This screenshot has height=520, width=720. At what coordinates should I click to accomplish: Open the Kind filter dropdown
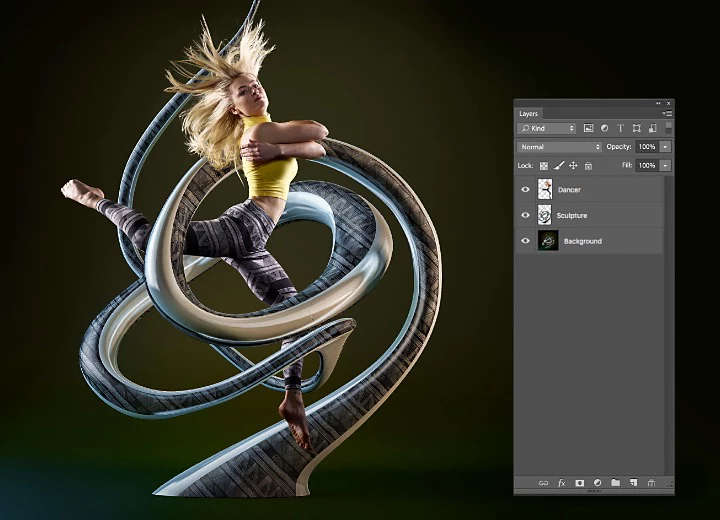pyautogui.click(x=547, y=128)
